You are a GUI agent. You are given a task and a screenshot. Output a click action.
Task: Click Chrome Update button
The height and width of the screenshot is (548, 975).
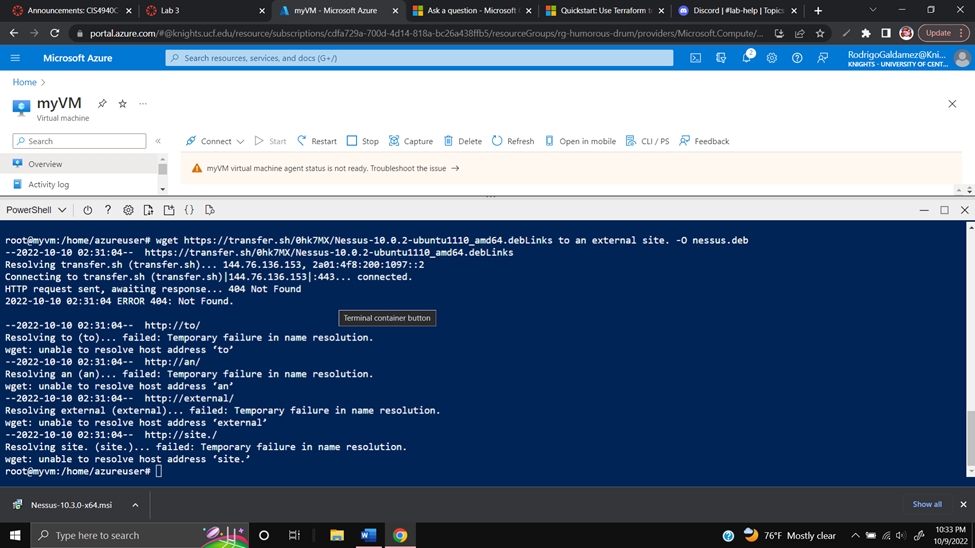click(943, 33)
